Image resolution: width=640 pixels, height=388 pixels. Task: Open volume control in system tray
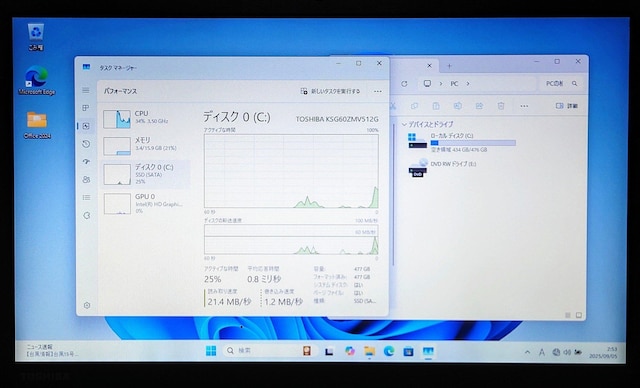coord(567,352)
